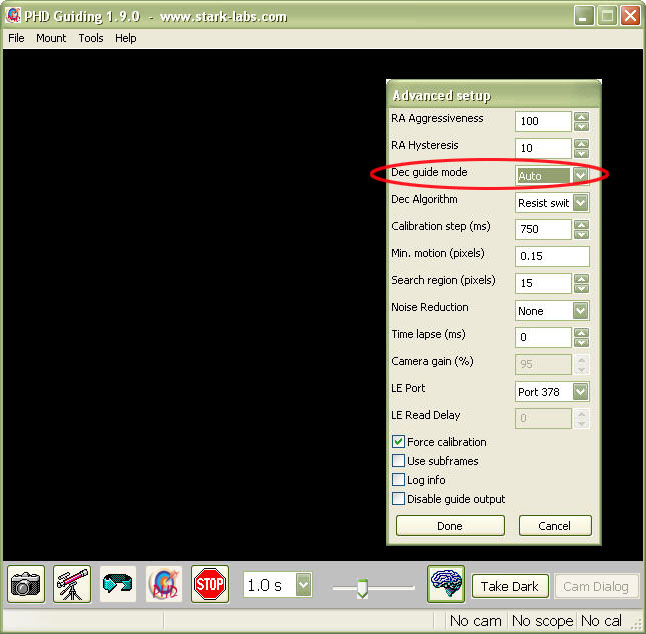Decrease RA Aggressiveness with down arrow
The image size is (646, 634).
581,126
